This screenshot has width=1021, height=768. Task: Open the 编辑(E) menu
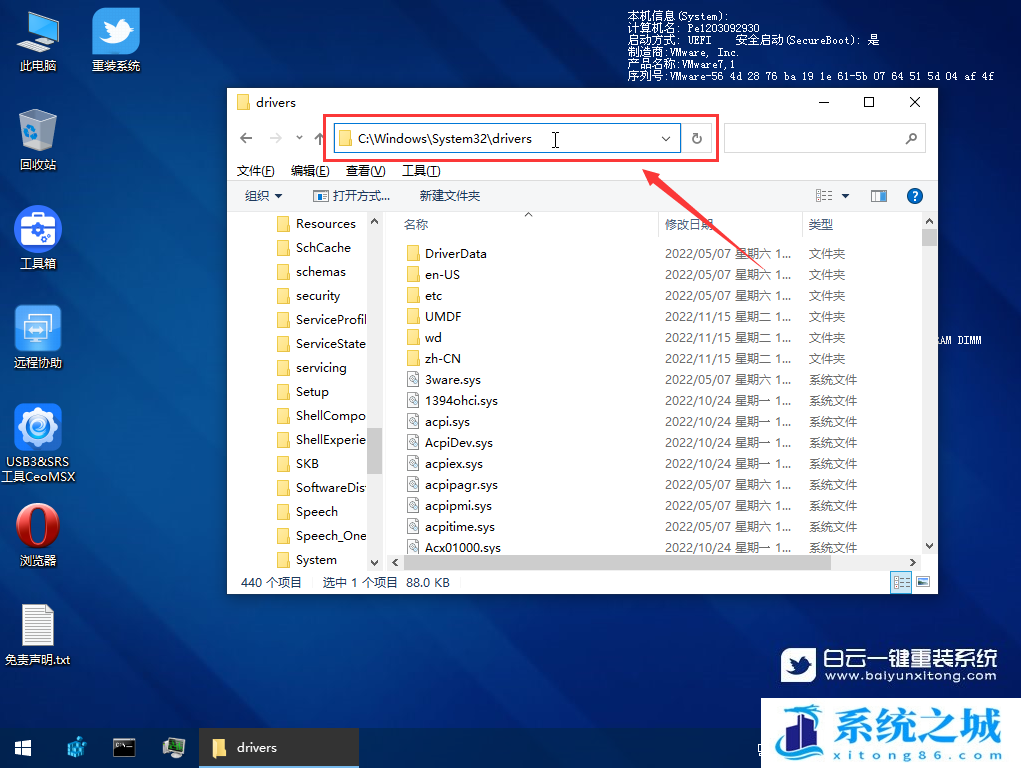(x=310, y=171)
